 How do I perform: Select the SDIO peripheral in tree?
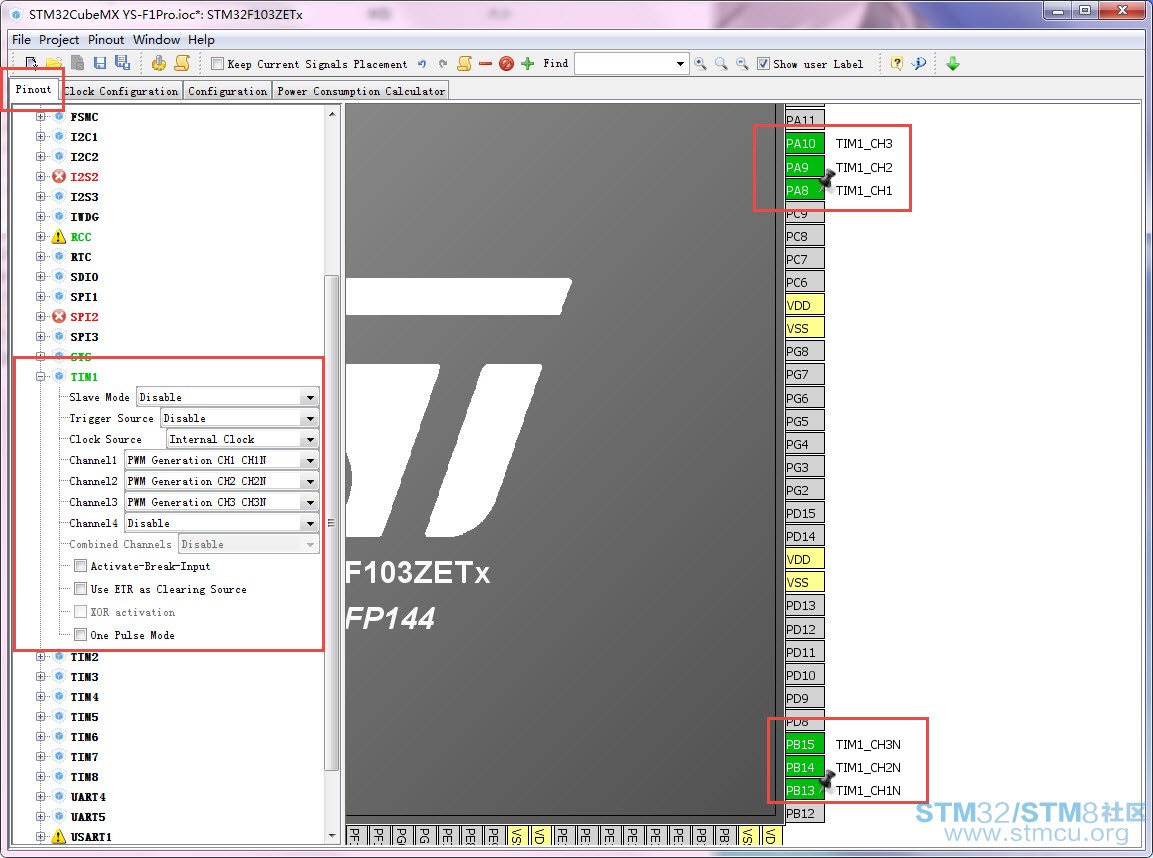coord(84,277)
